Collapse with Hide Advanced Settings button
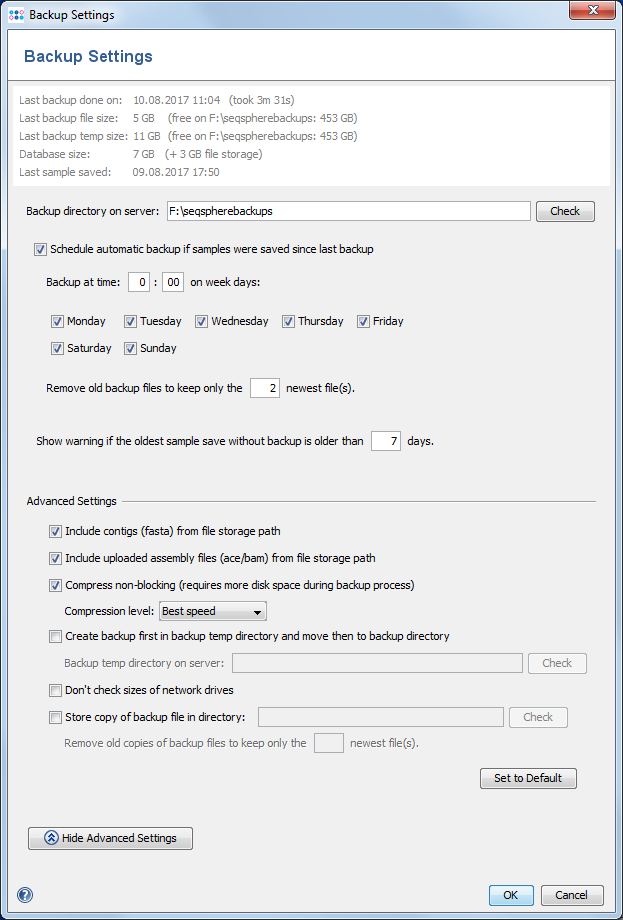 tap(110, 838)
